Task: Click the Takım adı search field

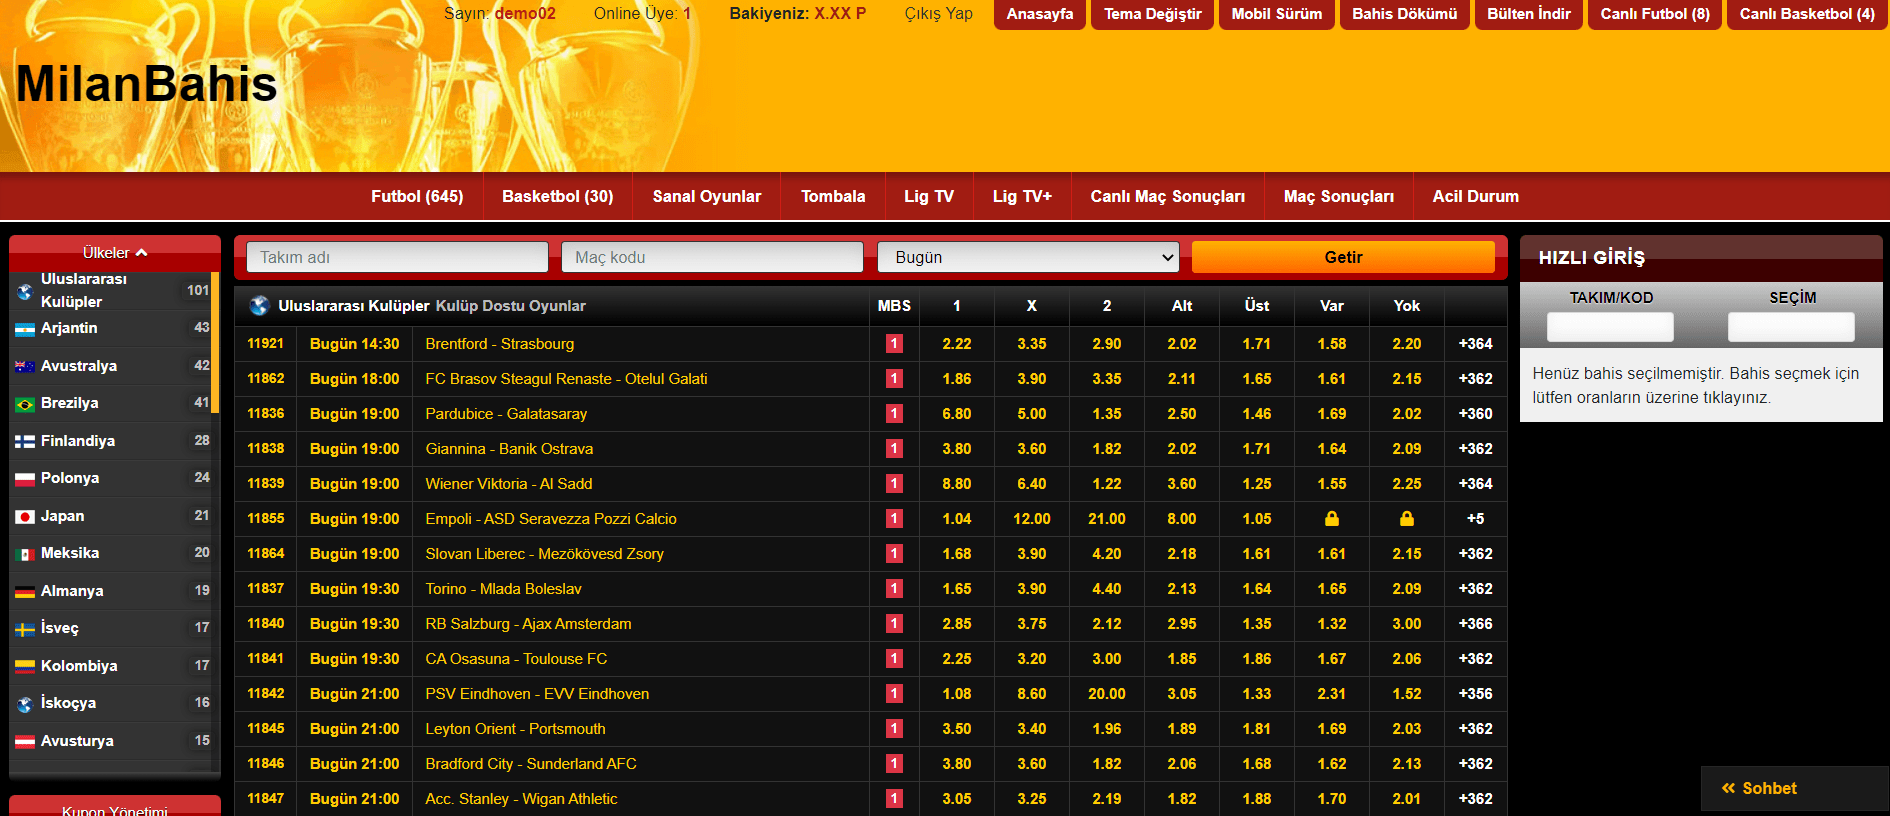Action: tap(397, 257)
